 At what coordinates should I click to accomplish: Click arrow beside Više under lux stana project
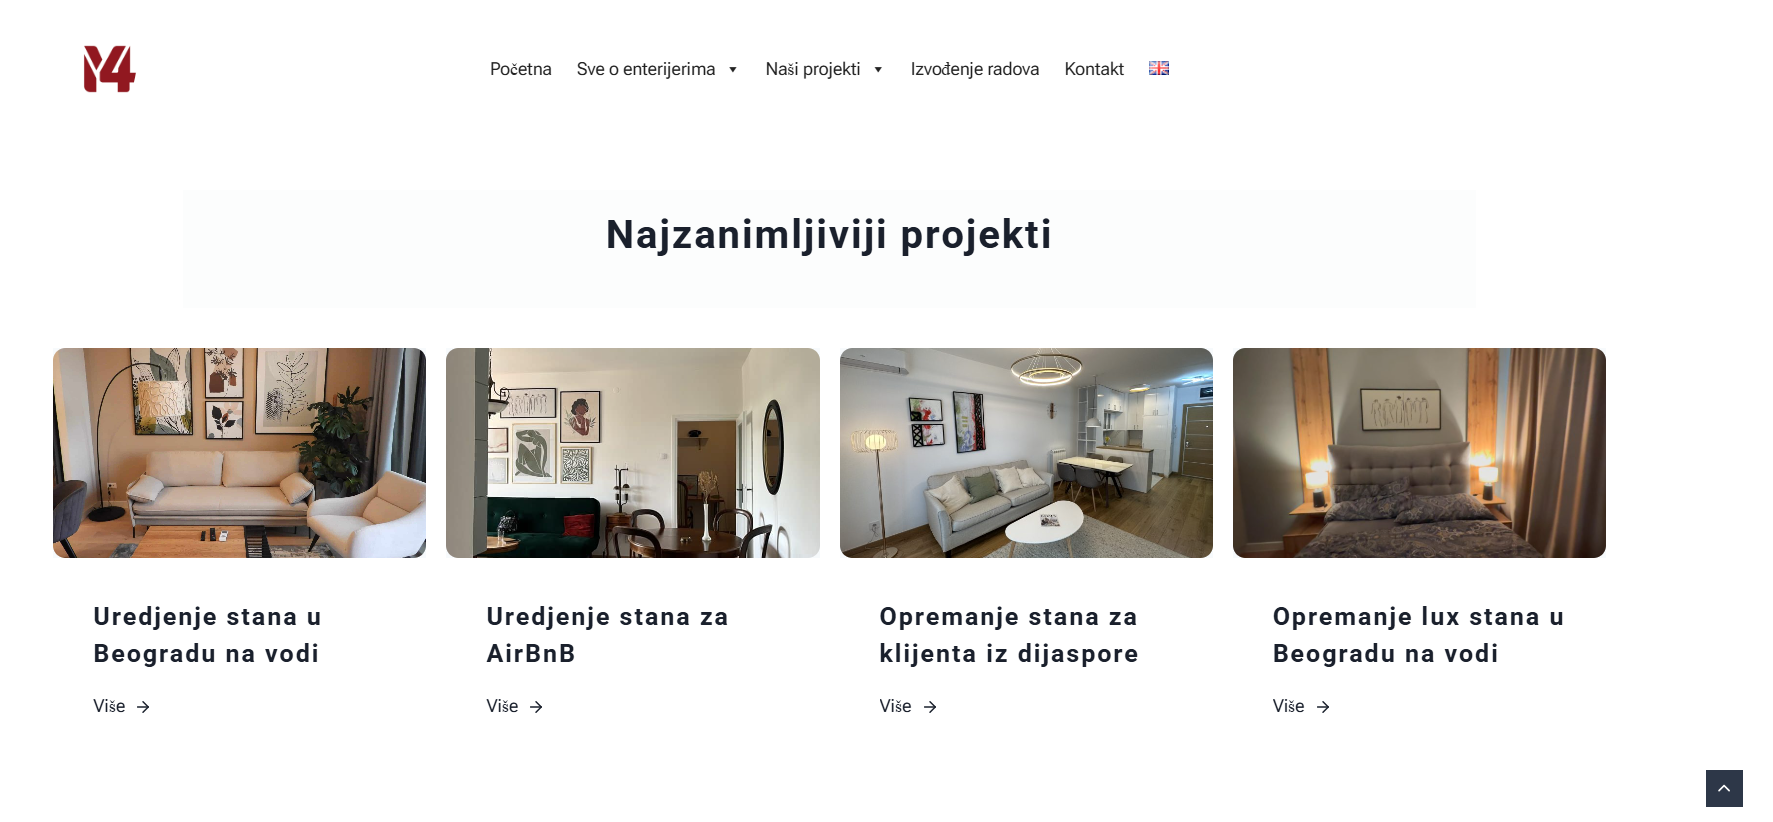click(x=1323, y=707)
